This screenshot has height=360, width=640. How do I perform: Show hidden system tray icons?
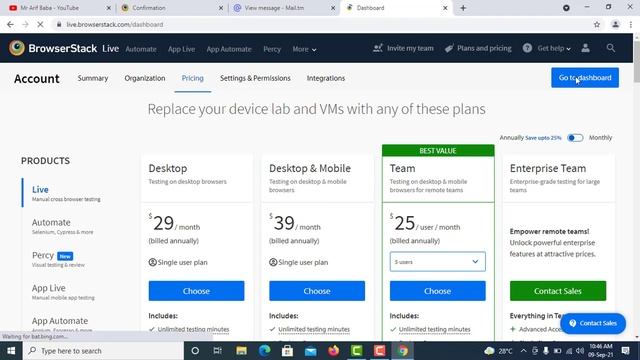[523, 351]
